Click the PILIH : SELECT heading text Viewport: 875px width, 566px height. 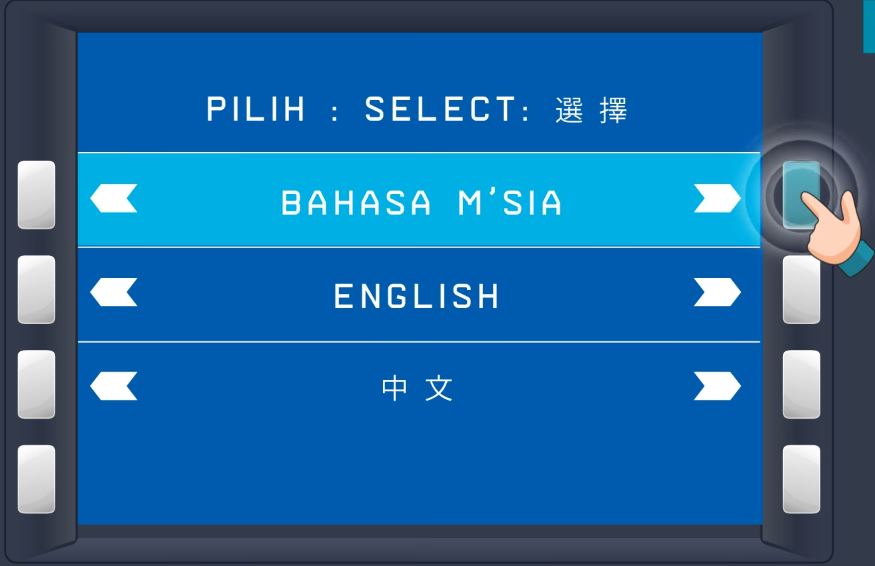pos(417,110)
